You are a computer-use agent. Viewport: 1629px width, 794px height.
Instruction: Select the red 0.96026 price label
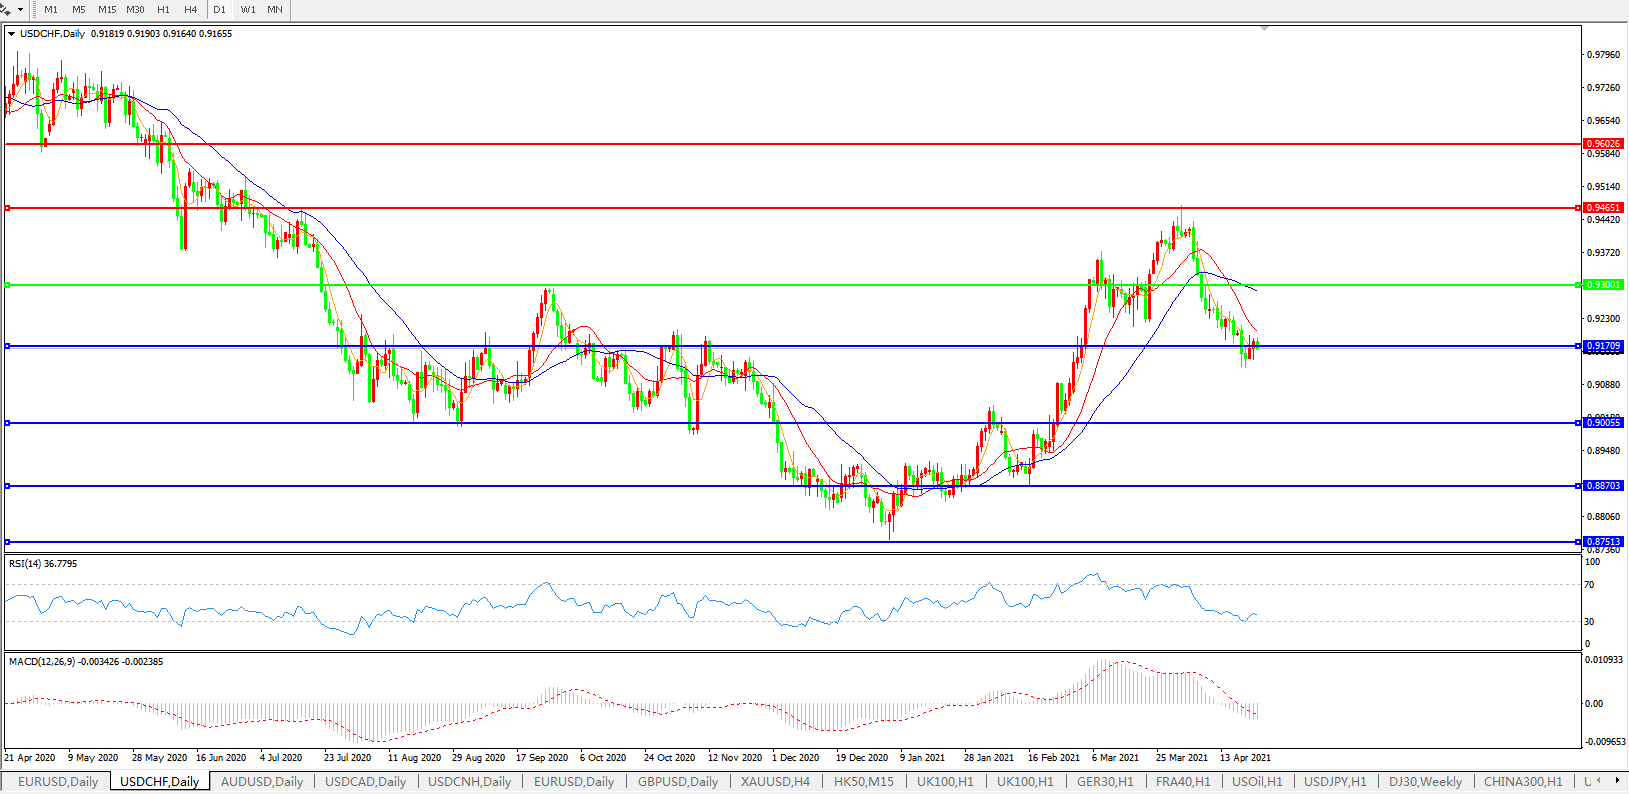point(1603,144)
